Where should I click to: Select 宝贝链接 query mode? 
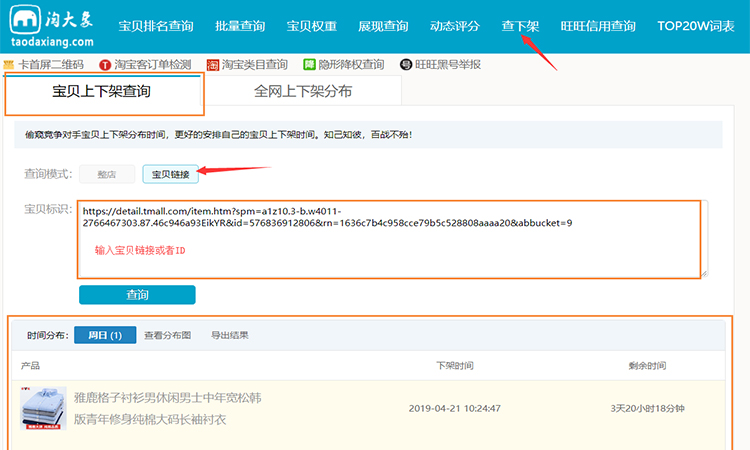[170, 174]
